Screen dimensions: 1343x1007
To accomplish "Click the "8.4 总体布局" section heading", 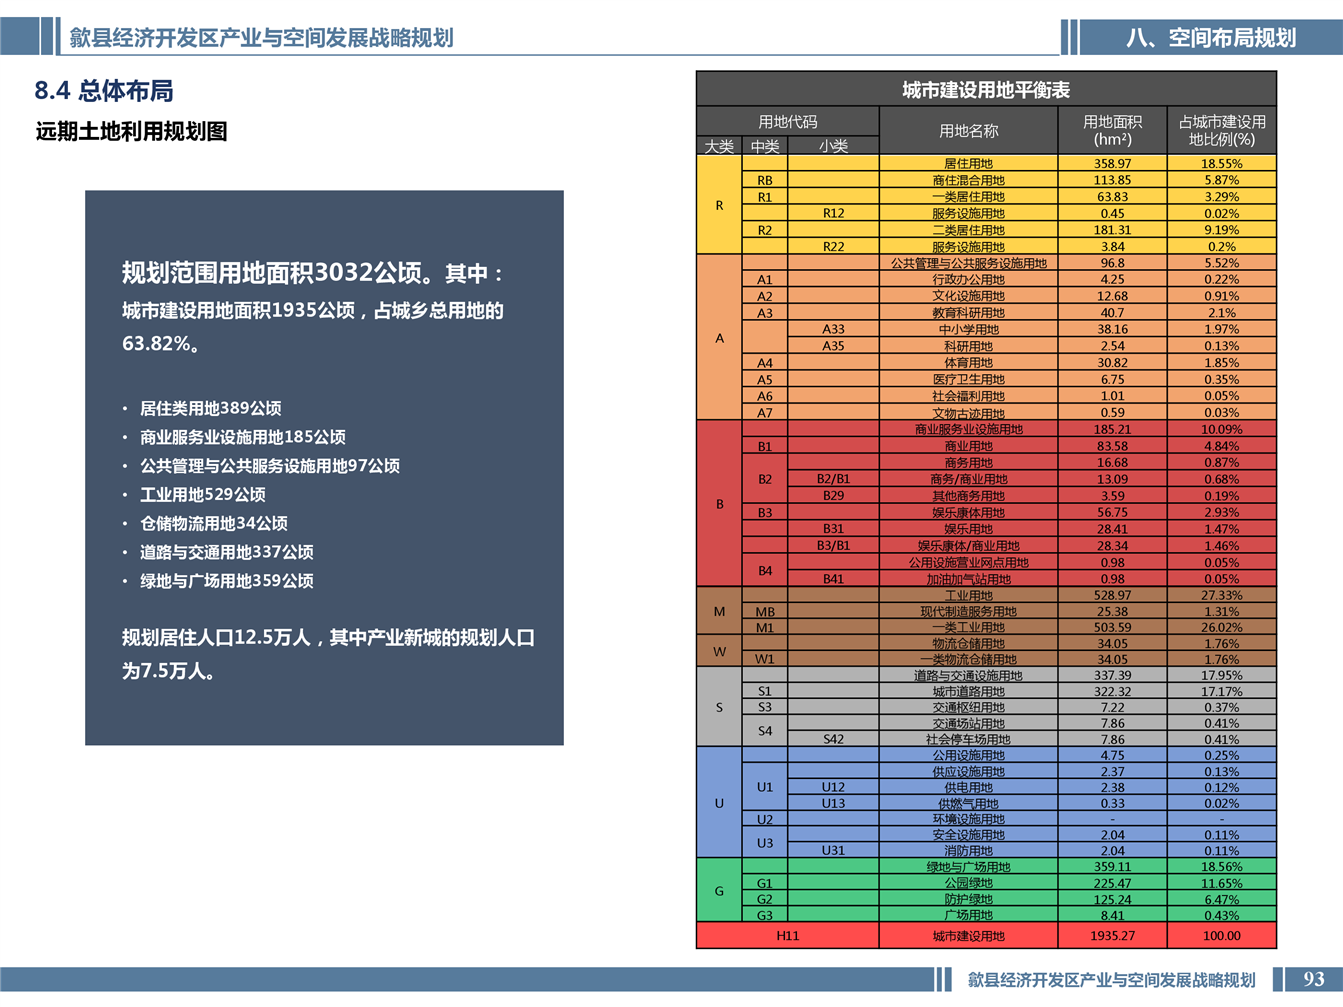I will 104,91.
